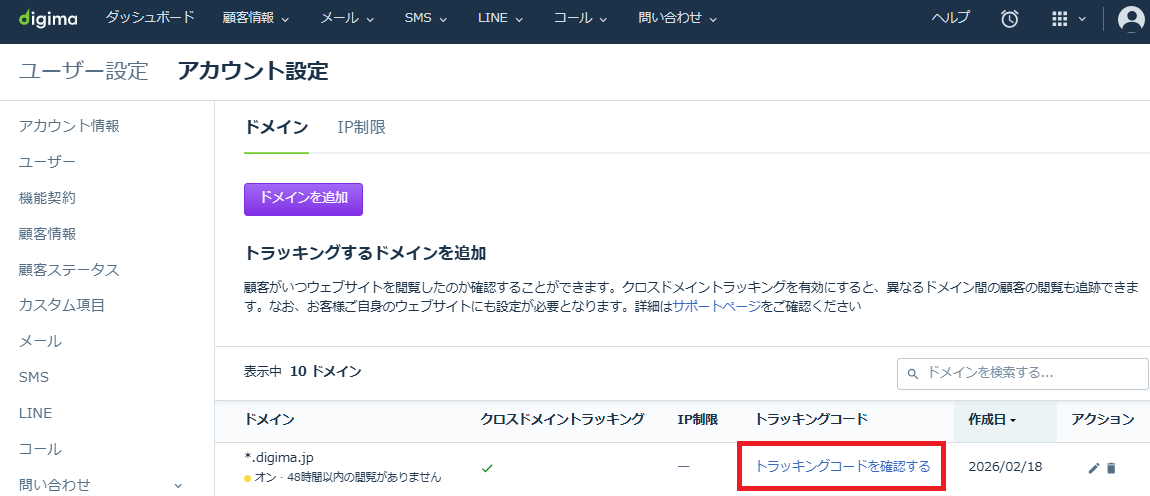Sort by 作成日 column

[992, 420]
